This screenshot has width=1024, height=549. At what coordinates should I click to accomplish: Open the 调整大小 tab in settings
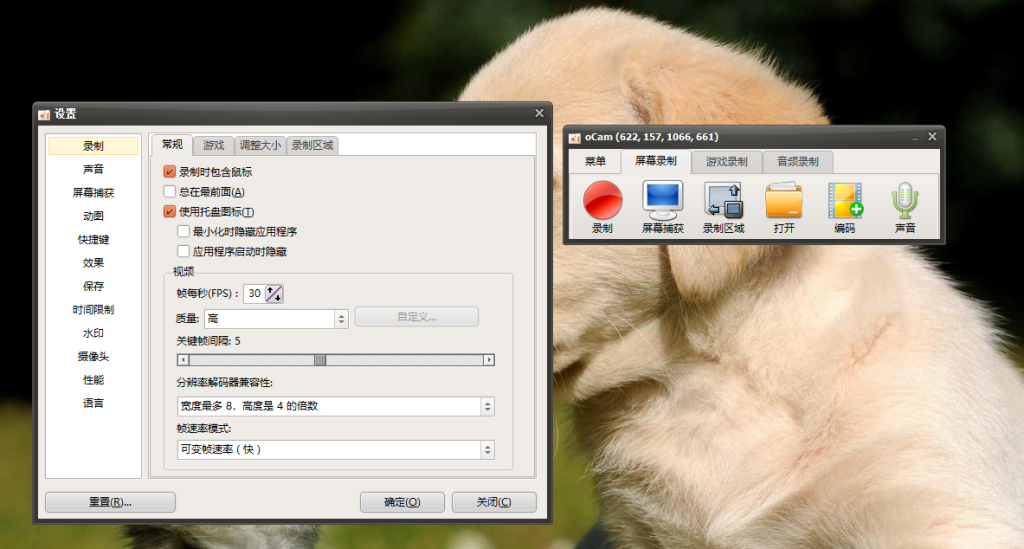[x=260, y=146]
